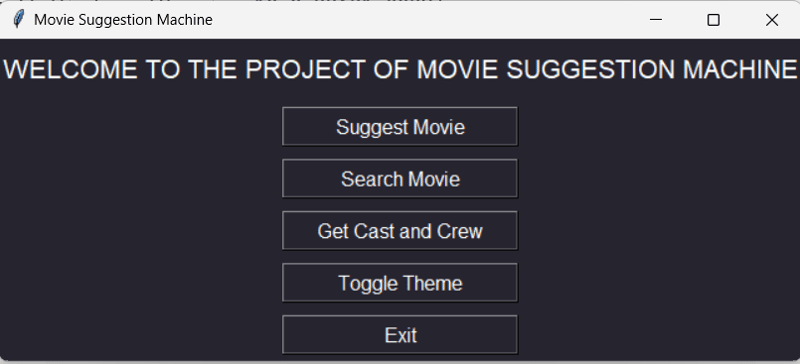Hit the square maximize icon

coord(713,20)
